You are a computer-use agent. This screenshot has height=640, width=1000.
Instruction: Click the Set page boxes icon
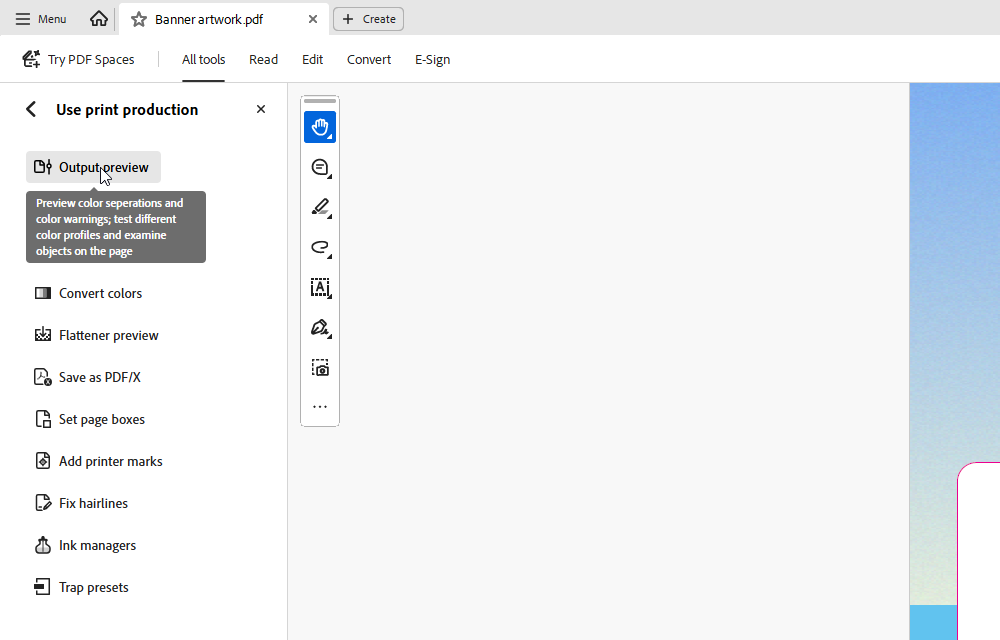pyautogui.click(x=43, y=419)
